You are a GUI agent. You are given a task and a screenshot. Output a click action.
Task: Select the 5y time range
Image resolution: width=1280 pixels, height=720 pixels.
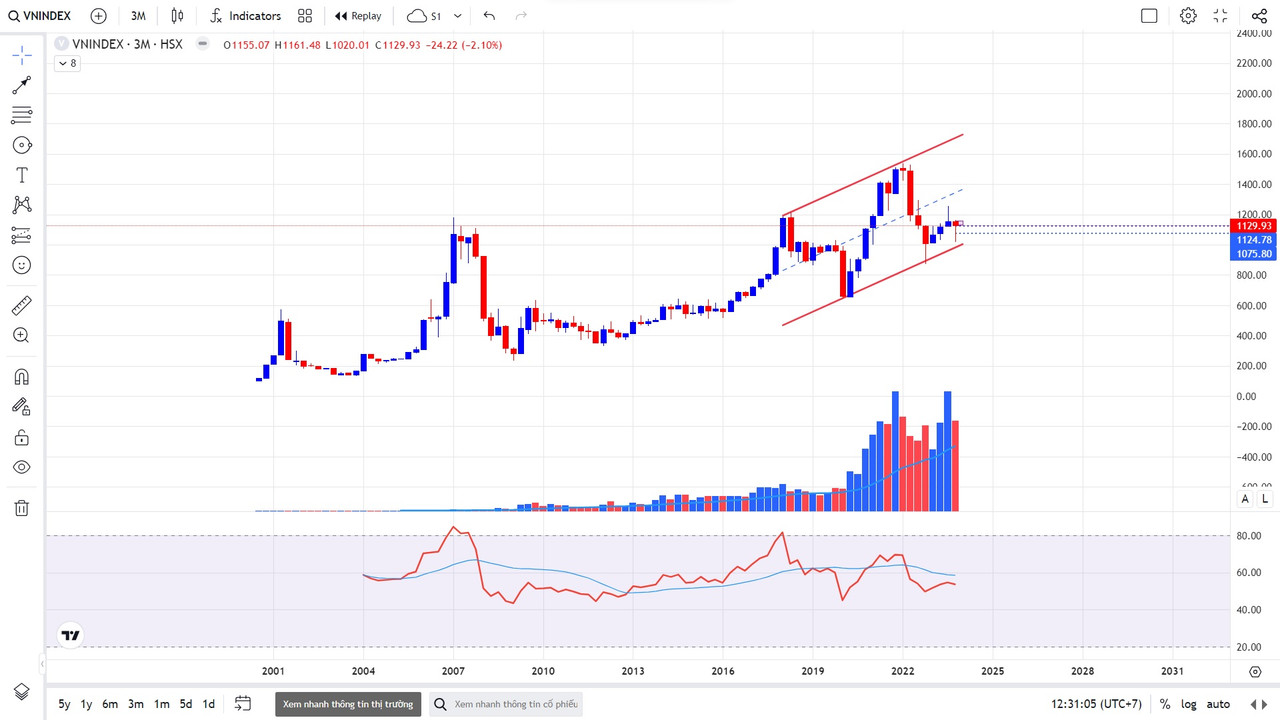pos(64,704)
